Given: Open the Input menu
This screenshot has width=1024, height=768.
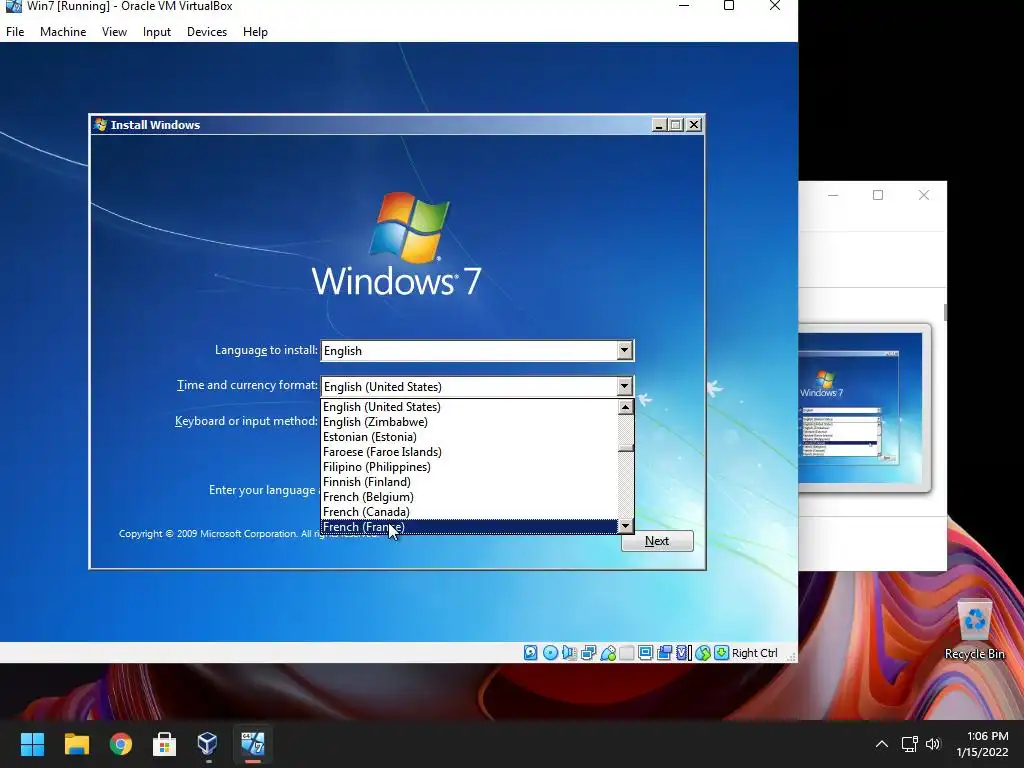Looking at the screenshot, I should (x=157, y=31).
